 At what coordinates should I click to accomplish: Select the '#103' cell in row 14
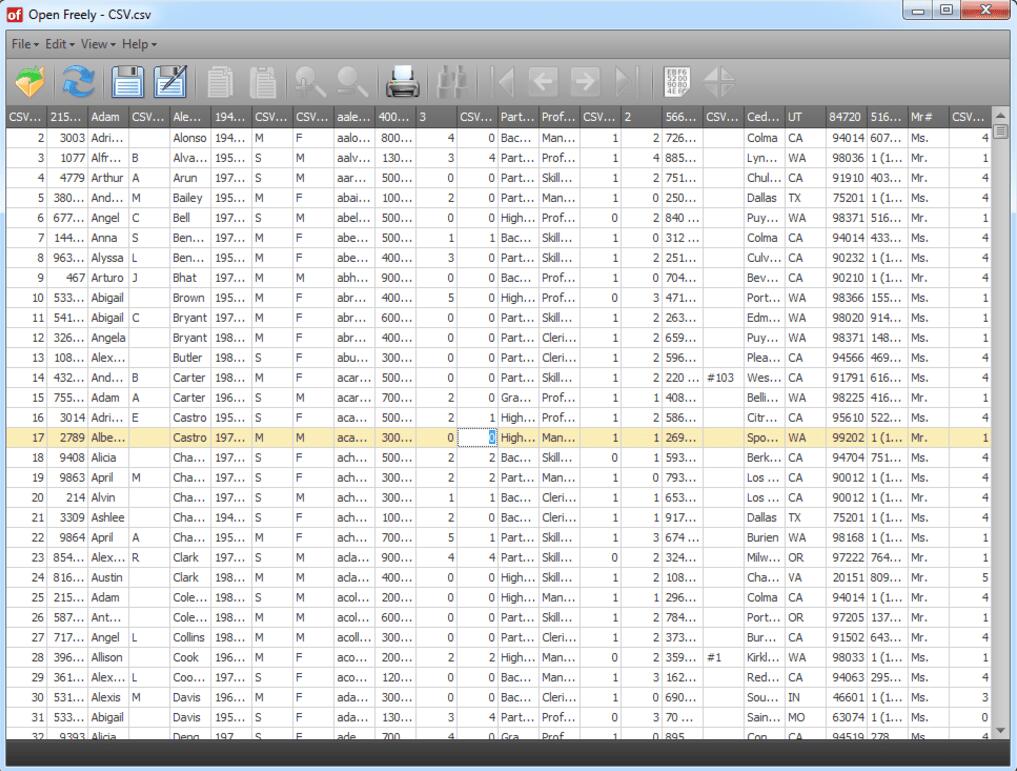click(x=721, y=378)
